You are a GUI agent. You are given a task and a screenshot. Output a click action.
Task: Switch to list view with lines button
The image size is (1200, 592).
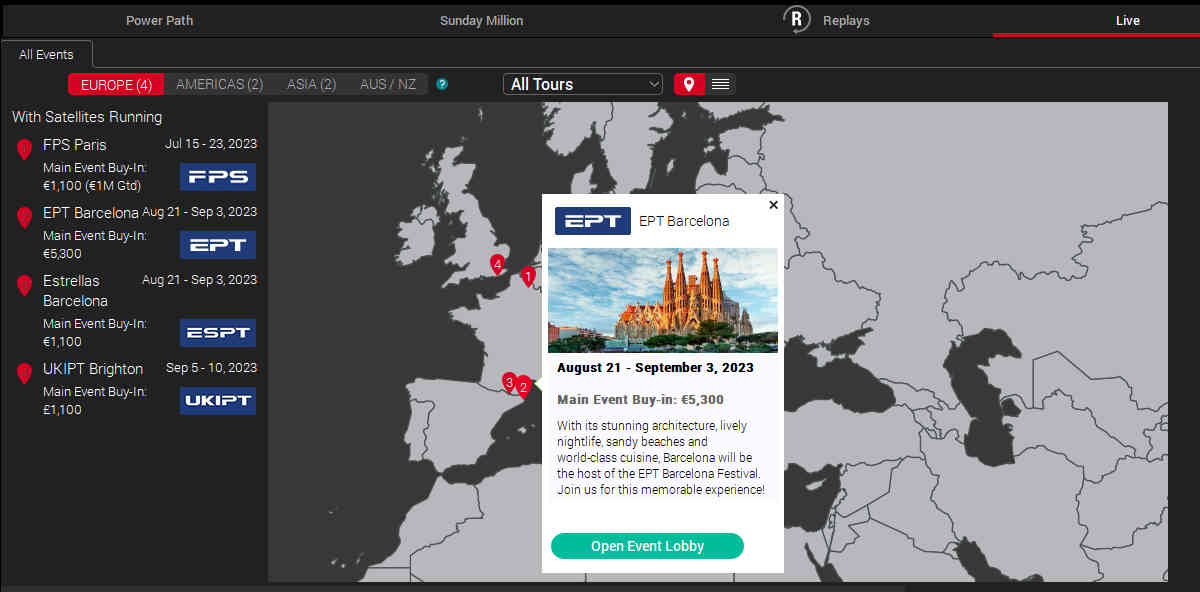(721, 84)
